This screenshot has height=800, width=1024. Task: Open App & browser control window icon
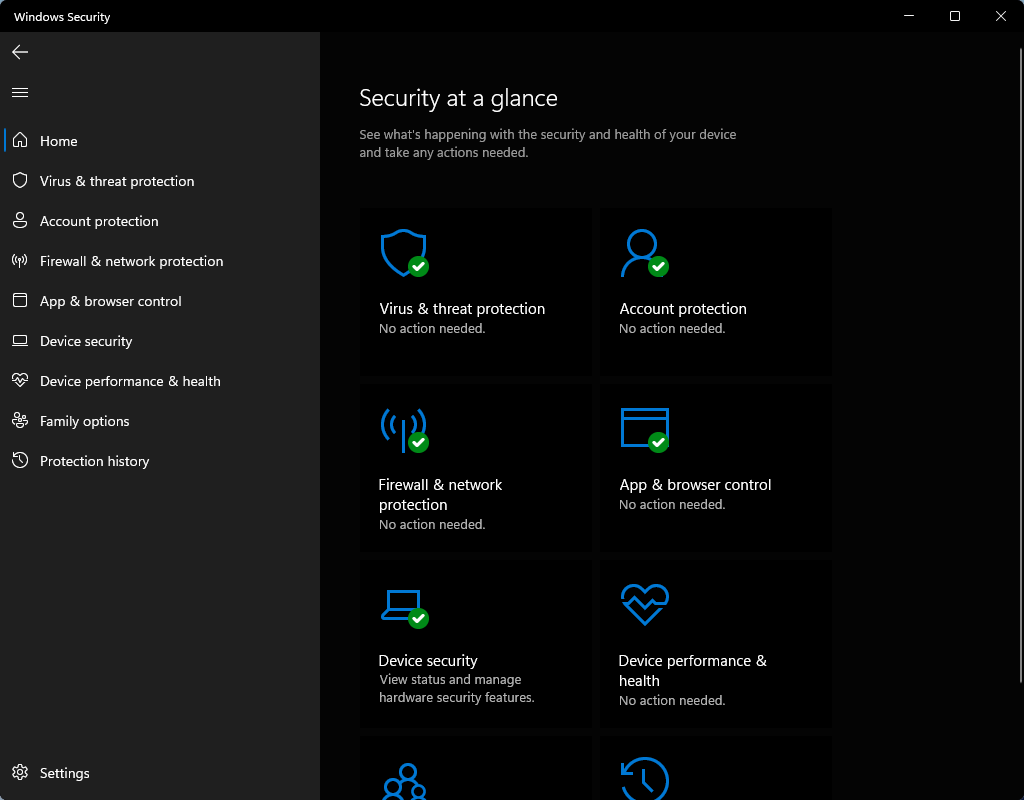click(646, 429)
